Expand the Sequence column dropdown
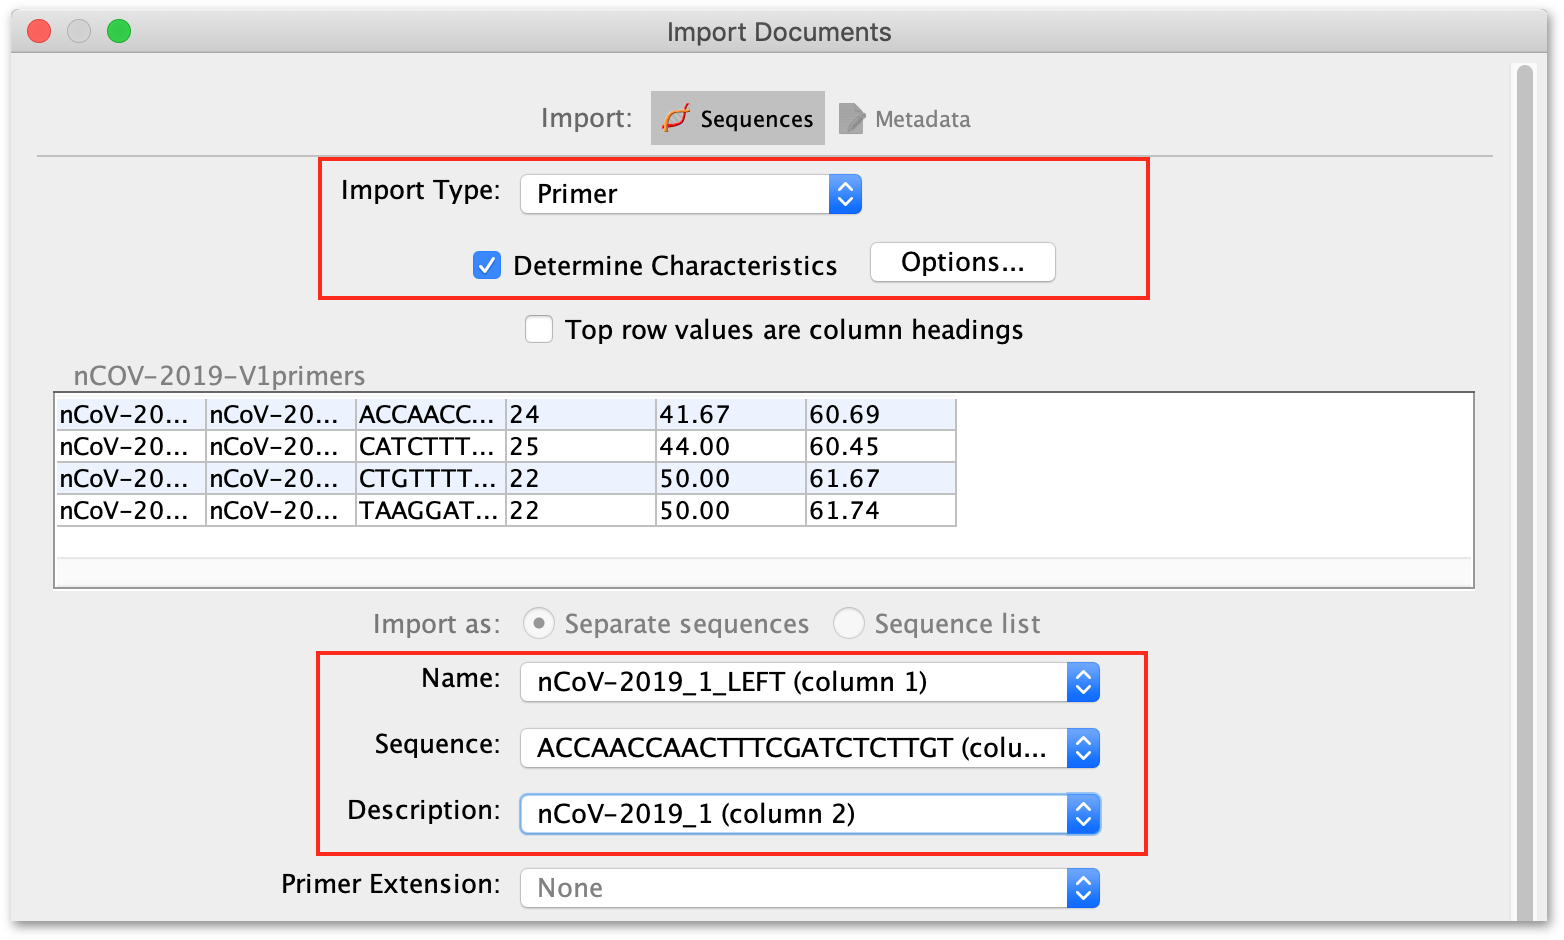This screenshot has height=940, width=1564. [x=809, y=748]
